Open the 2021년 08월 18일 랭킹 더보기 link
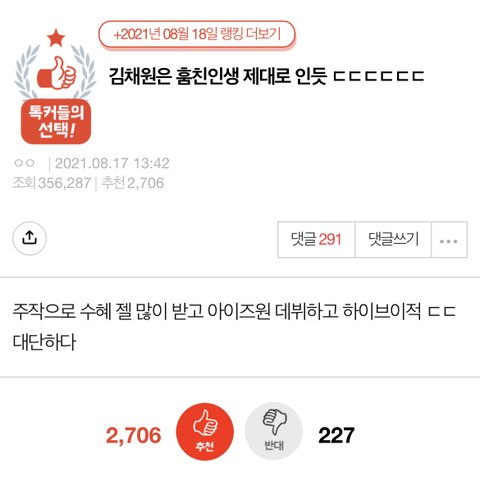The width and height of the screenshot is (480, 486). coord(197,34)
